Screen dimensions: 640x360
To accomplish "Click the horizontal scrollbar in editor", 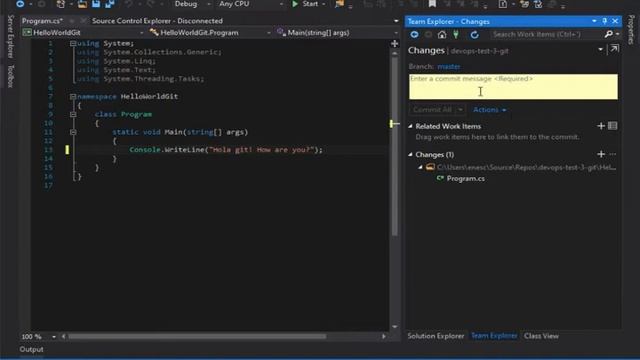I will tap(197, 337).
